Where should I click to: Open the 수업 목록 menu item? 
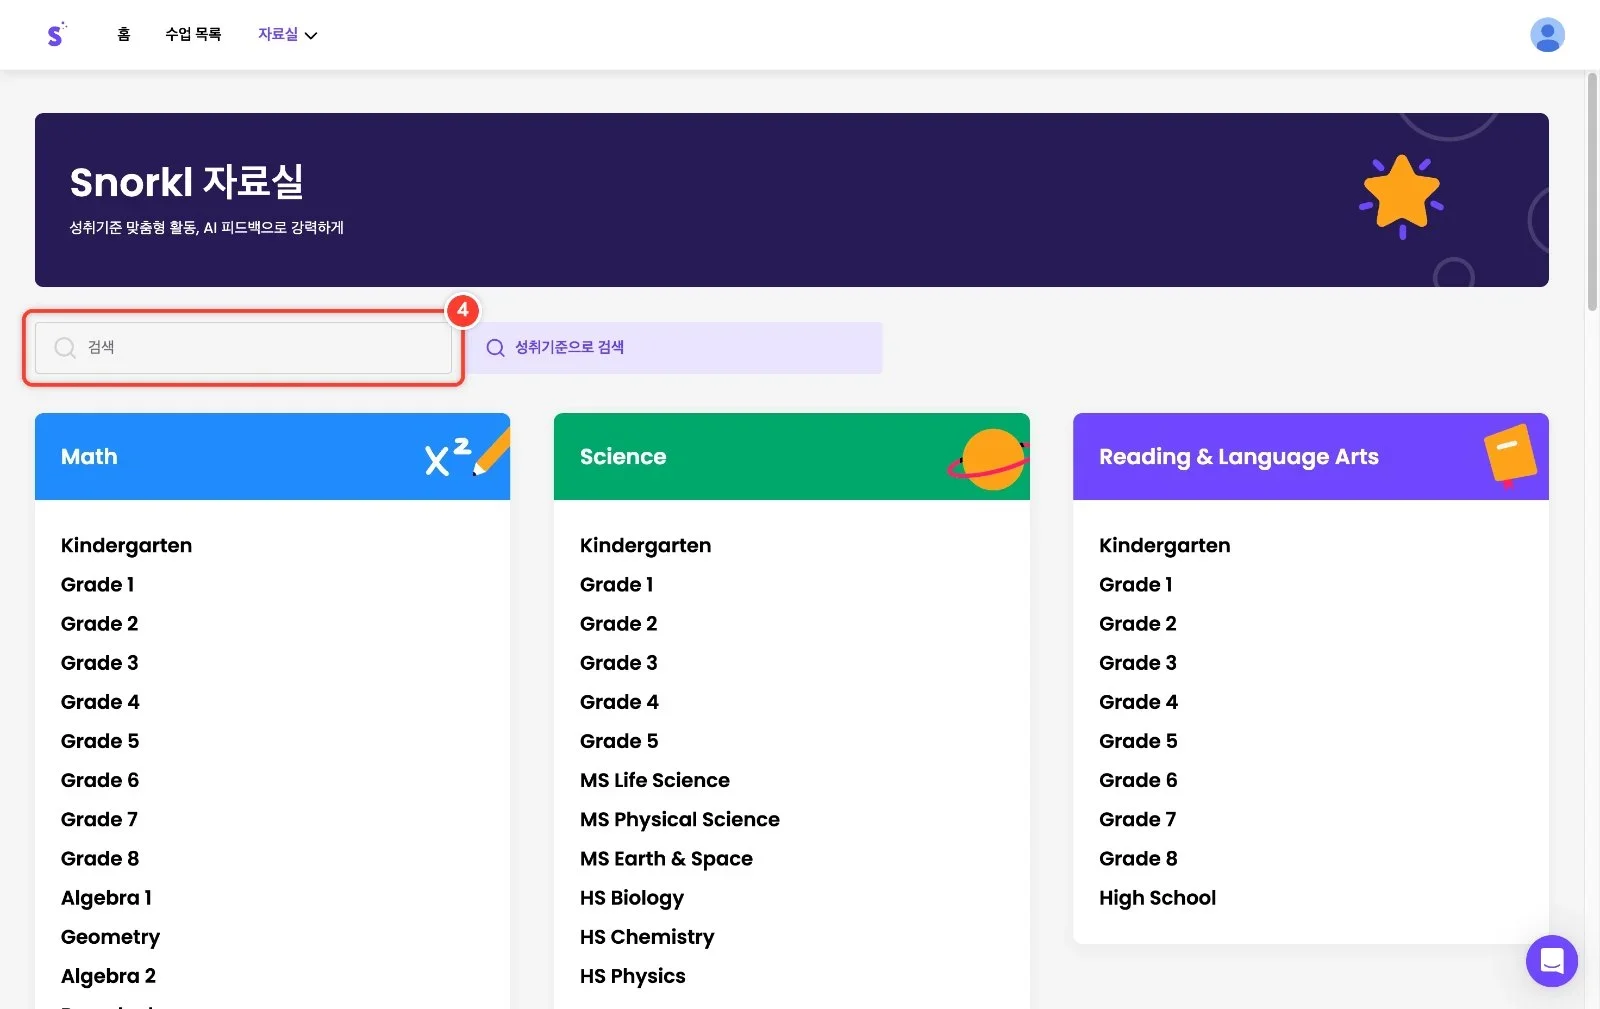[193, 34]
